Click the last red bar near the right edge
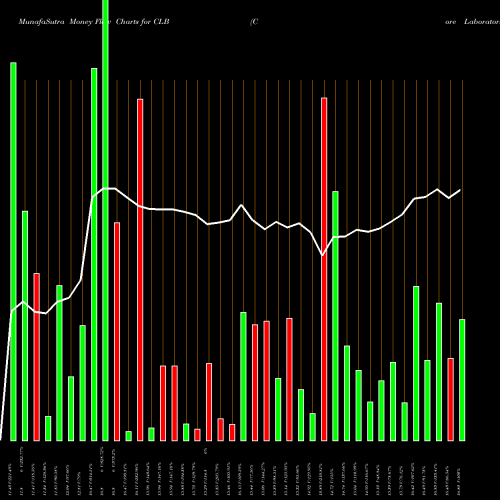 point(451,400)
